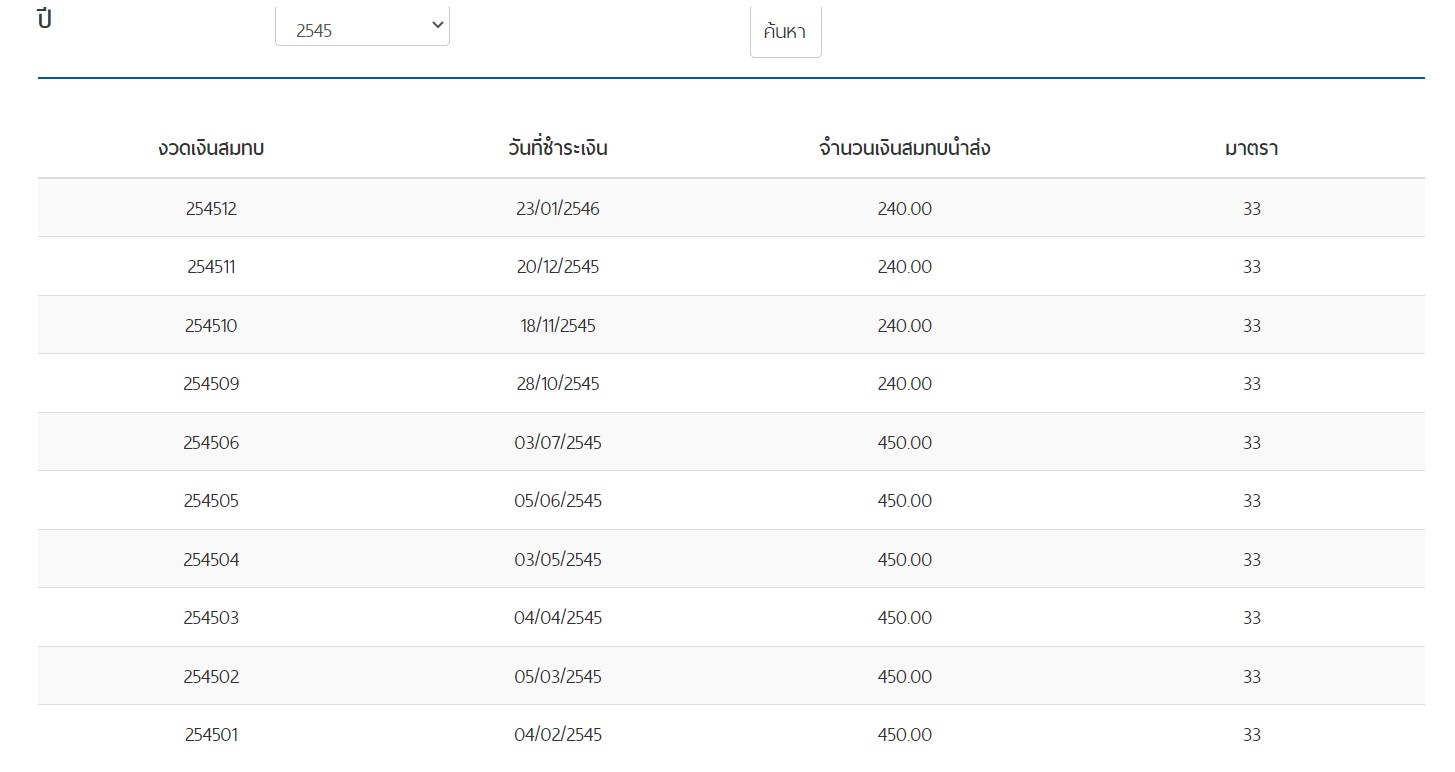
Task: Click the ปี year label
Action: click(x=44, y=20)
